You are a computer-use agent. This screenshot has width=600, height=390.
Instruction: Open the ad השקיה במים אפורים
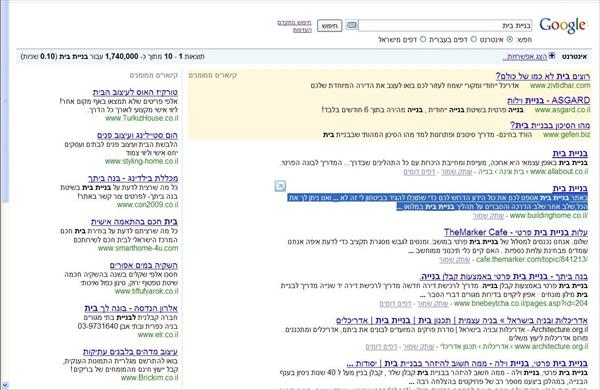(x=144, y=265)
